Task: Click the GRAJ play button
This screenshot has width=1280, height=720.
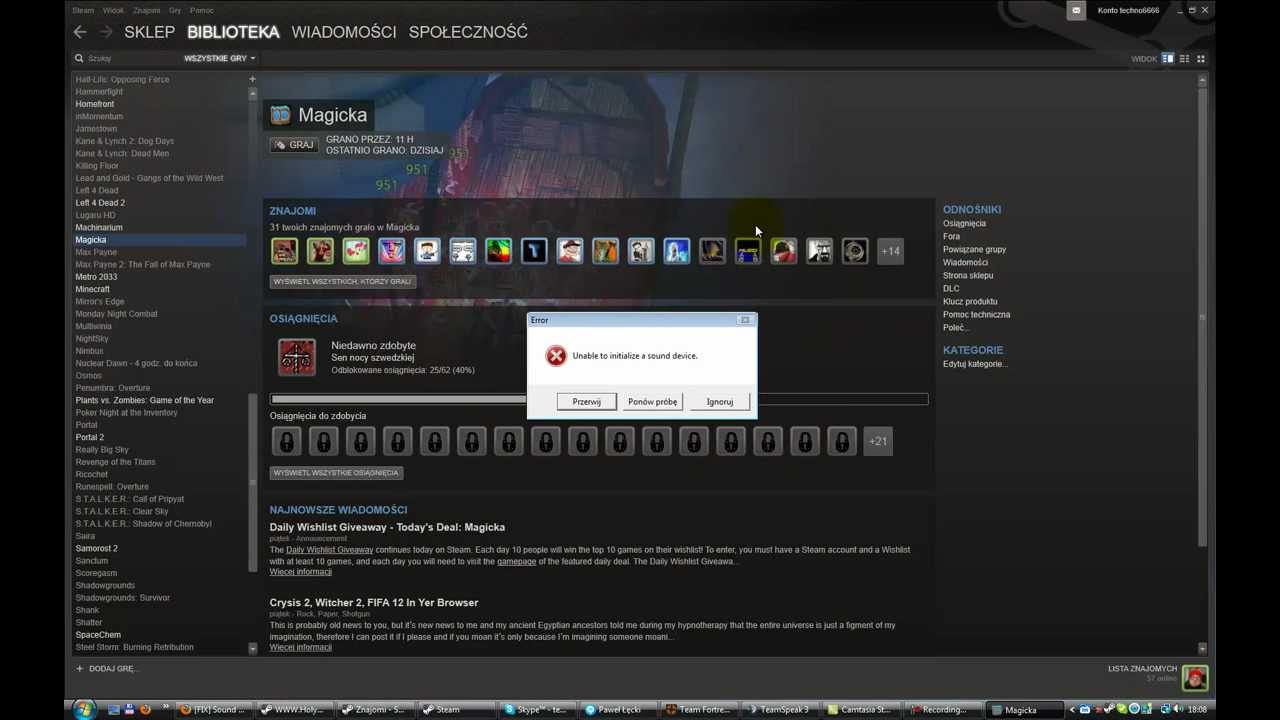Action: [x=295, y=145]
